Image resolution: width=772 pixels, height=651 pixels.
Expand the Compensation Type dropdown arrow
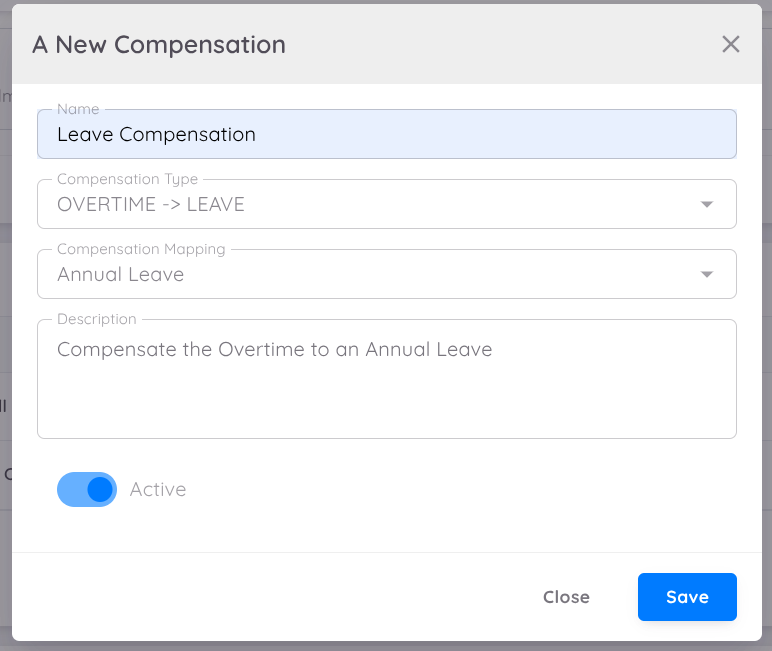click(707, 204)
